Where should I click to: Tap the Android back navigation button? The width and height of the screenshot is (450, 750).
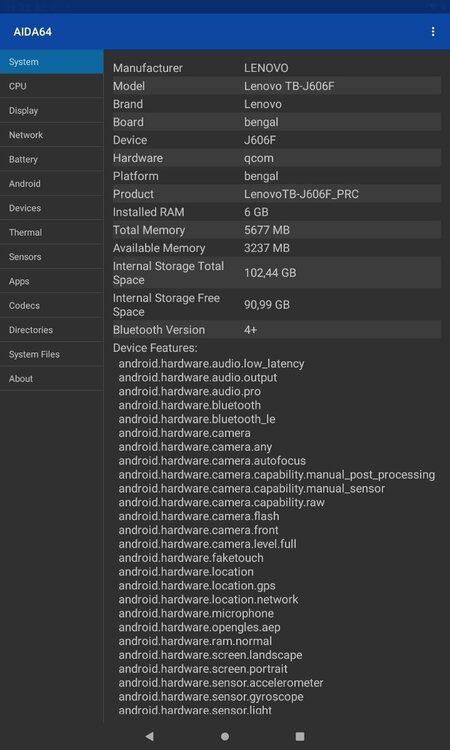(x=150, y=736)
